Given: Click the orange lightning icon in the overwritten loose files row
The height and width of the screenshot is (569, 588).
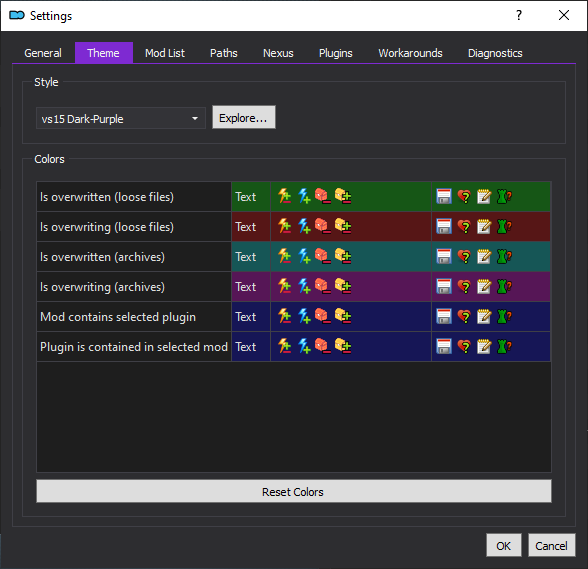Looking at the screenshot, I should pos(285,196).
